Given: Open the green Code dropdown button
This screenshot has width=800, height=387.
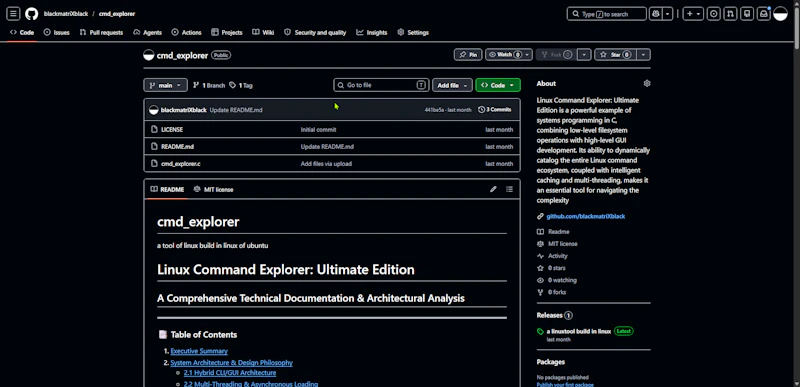Looking at the screenshot, I should (x=498, y=85).
